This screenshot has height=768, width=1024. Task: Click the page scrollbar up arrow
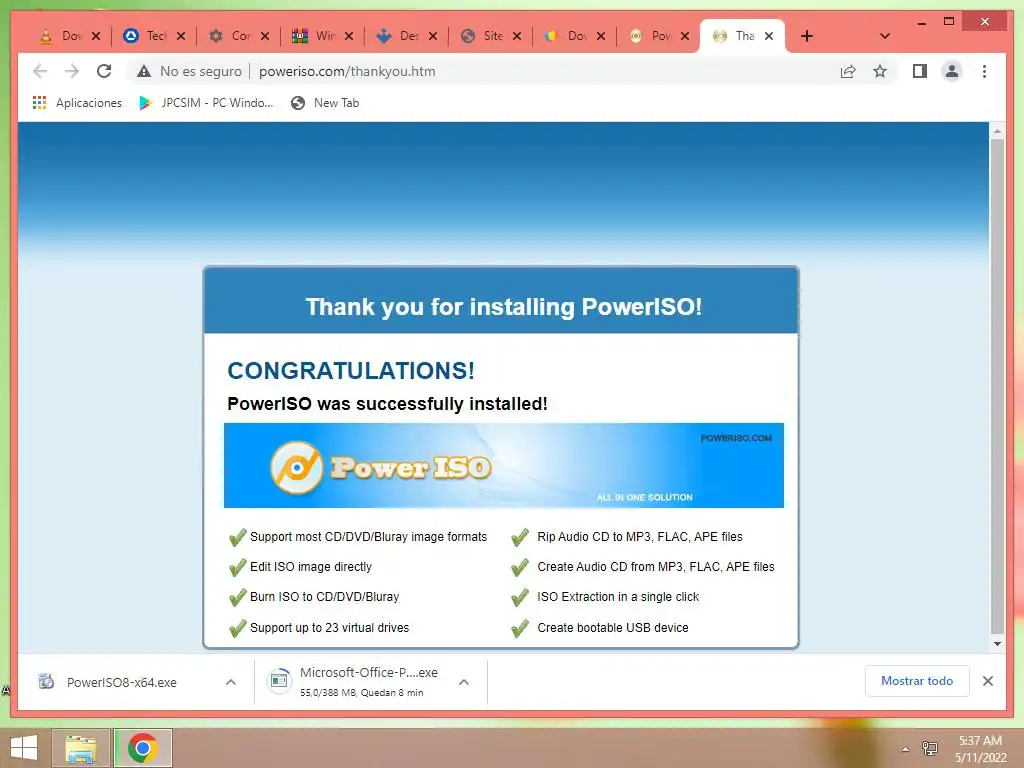point(997,131)
